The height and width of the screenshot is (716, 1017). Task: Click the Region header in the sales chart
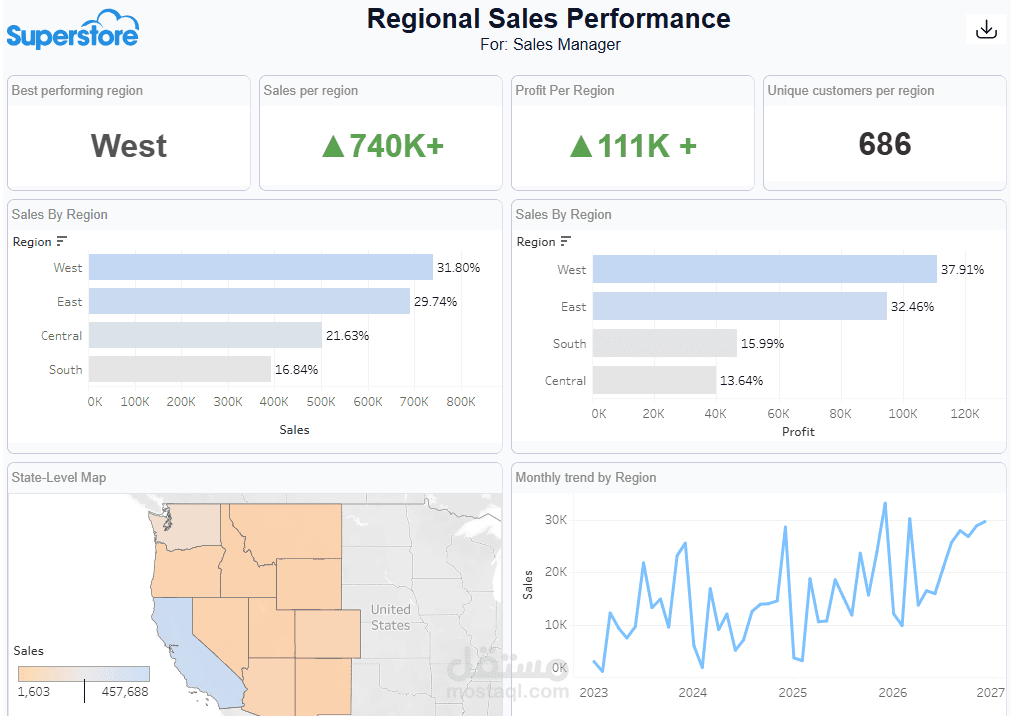[x=32, y=242]
